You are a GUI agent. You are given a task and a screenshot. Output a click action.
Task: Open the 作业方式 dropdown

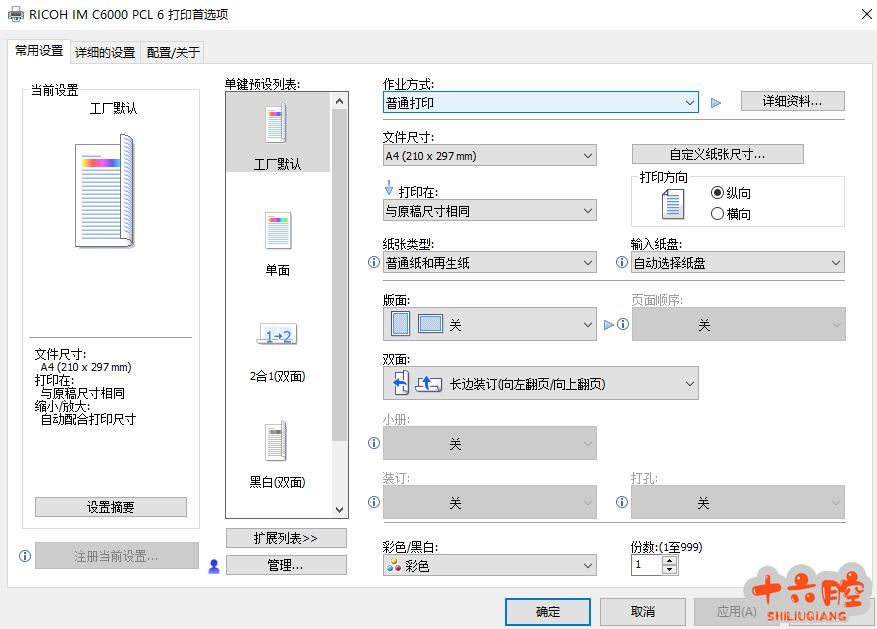(540, 102)
